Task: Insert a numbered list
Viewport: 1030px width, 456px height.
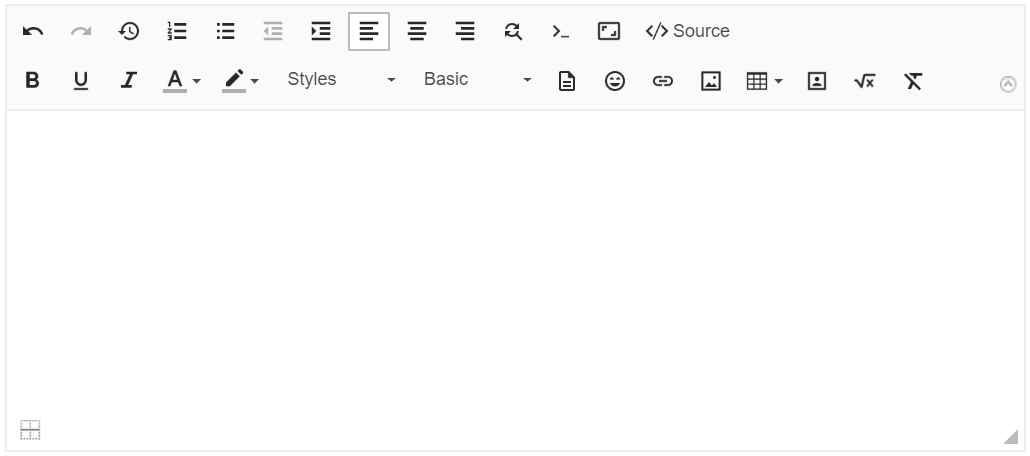Action: [x=177, y=32]
